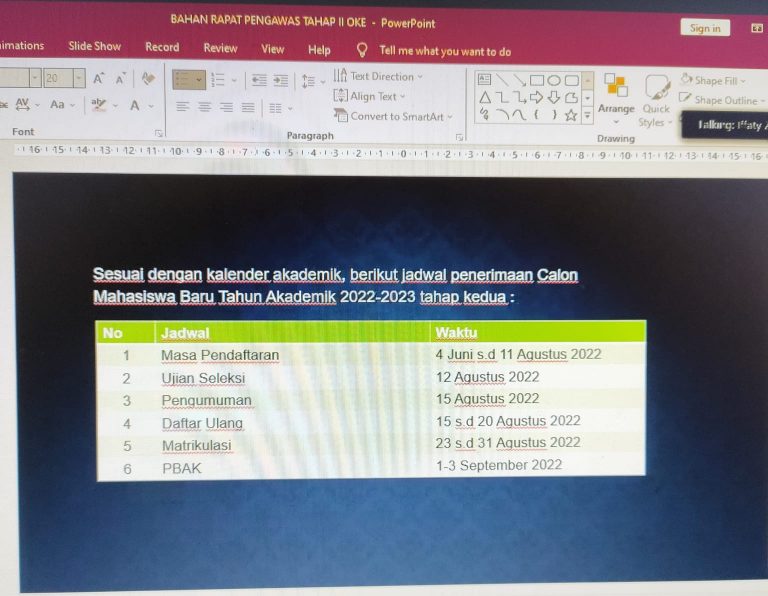Open the Arrange menu
768x596 pixels.
click(616, 99)
